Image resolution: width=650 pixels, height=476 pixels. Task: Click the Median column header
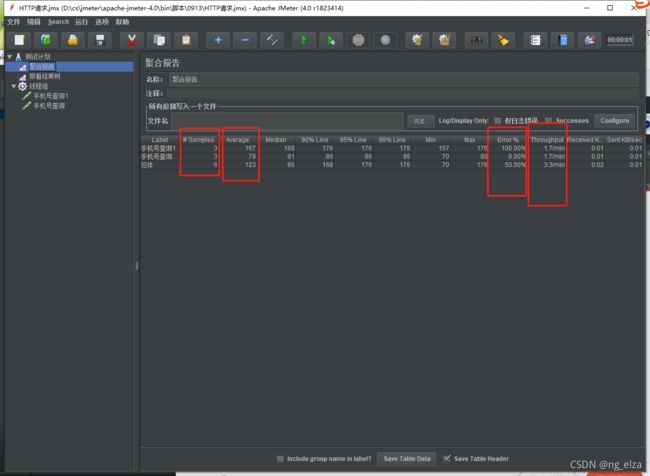276,140
